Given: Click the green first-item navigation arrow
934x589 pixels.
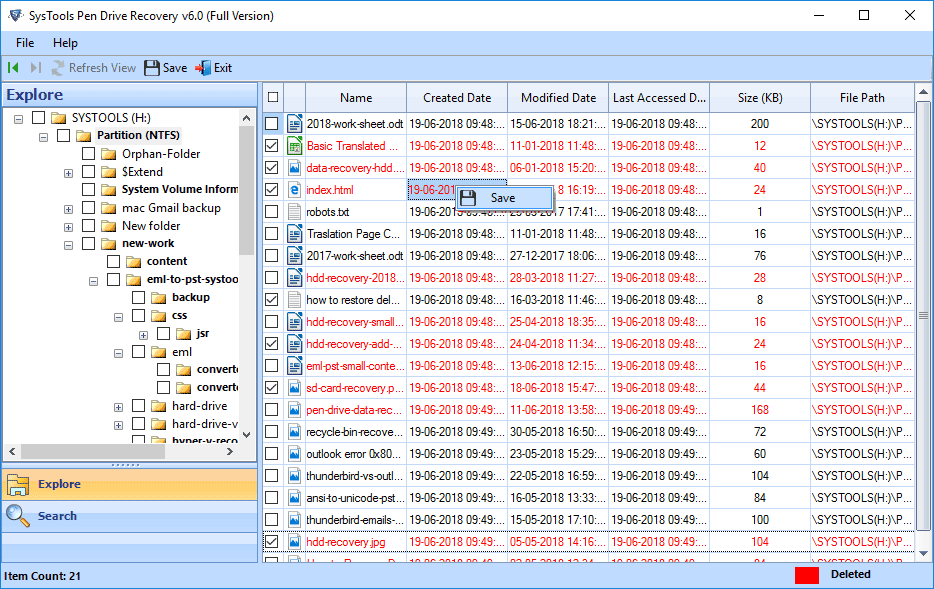Looking at the screenshot, I should point(13,68).
